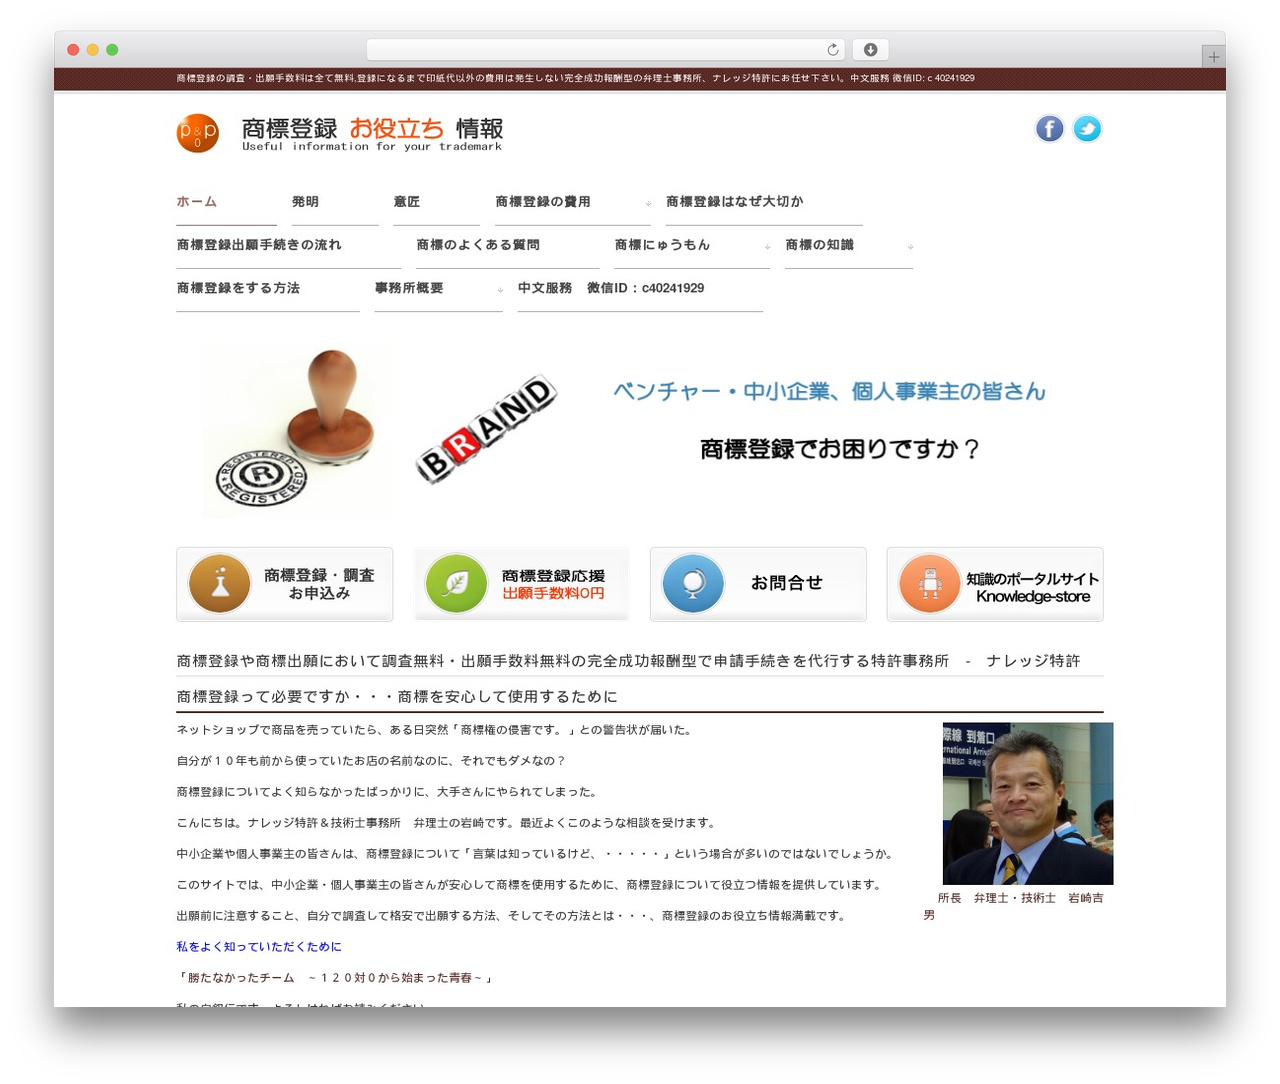Open 商標登録出願手続きの流れ menu item
This screenshot has width=1280, height=1084.
pyautogui.click(x=259, y=245)
